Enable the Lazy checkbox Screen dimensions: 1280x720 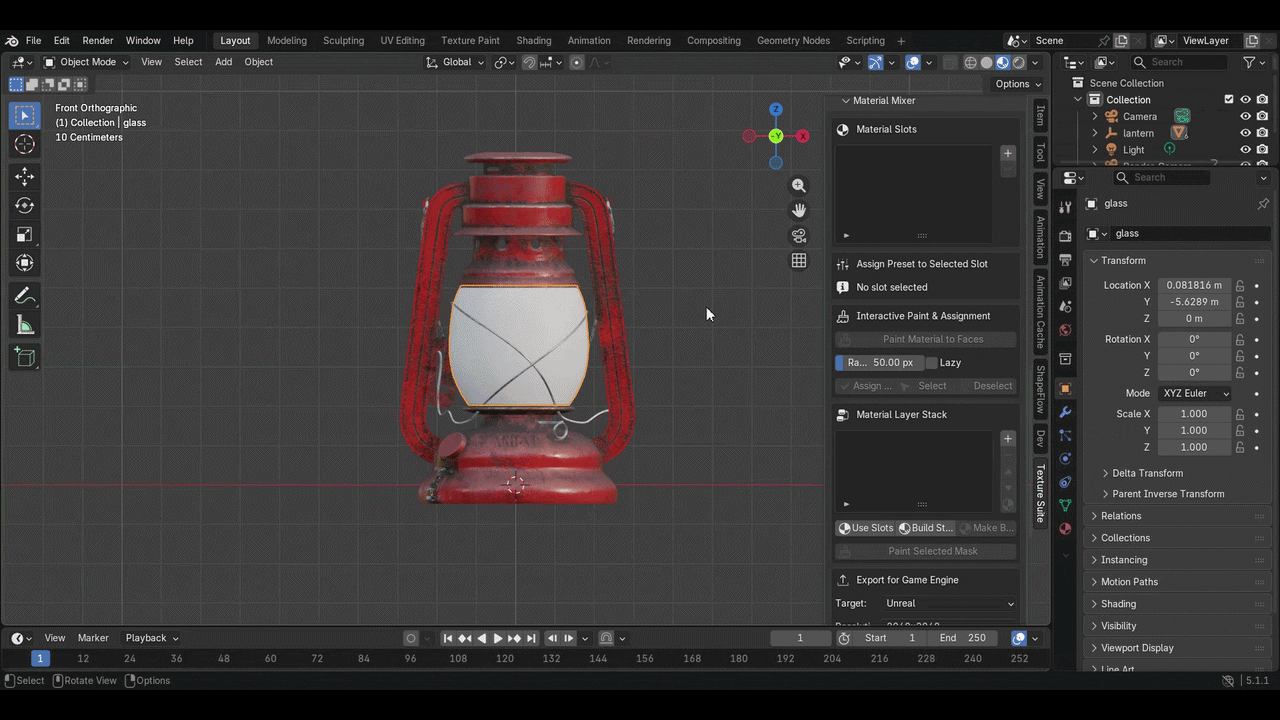tap(932, 363)
